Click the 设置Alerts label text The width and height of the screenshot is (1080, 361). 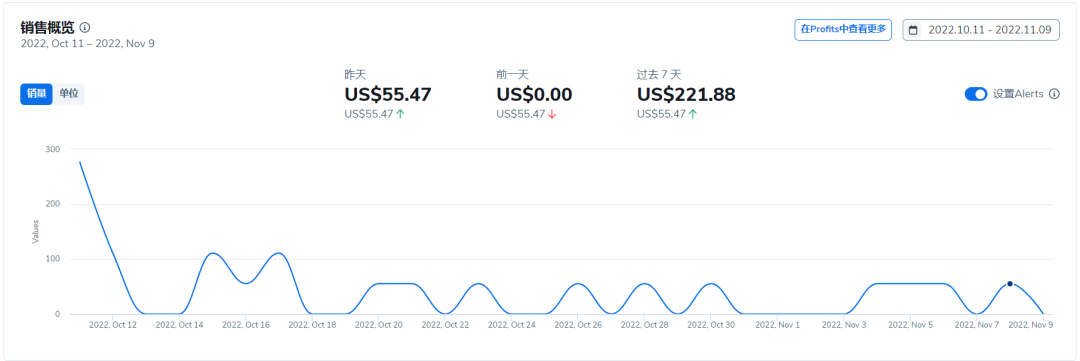pos(1018,94)
